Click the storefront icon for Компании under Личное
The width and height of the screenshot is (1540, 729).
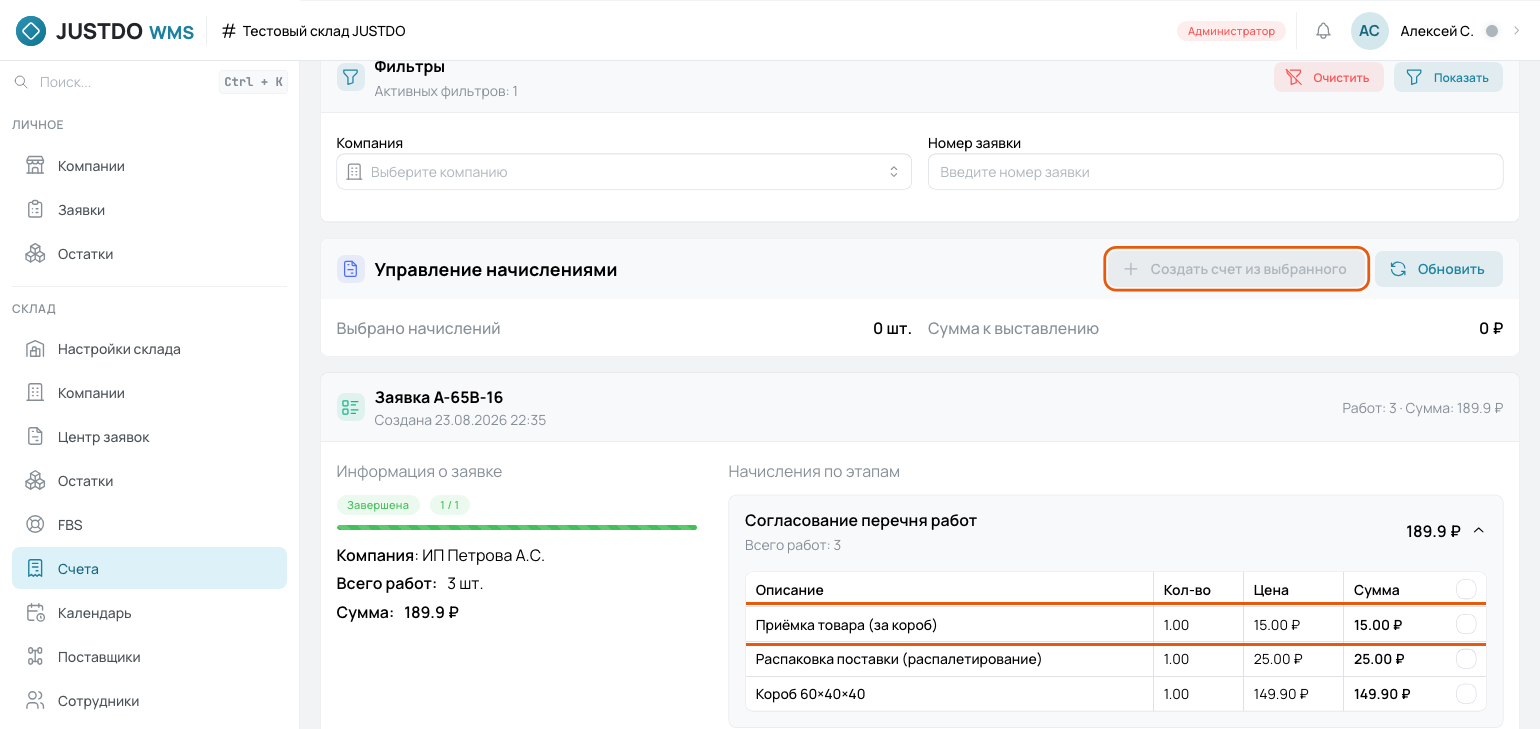pyautogui.click(x=35, y=166)
